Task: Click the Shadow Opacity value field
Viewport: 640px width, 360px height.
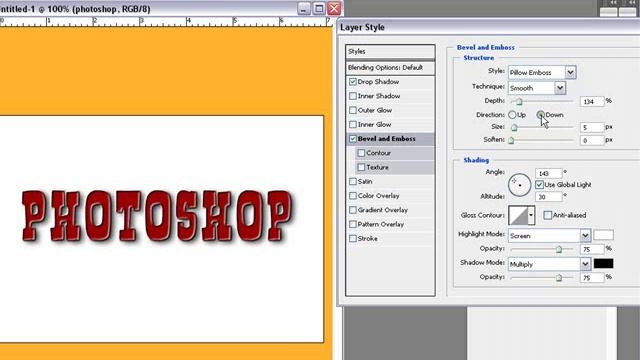Action: click(x=592, y=278)
